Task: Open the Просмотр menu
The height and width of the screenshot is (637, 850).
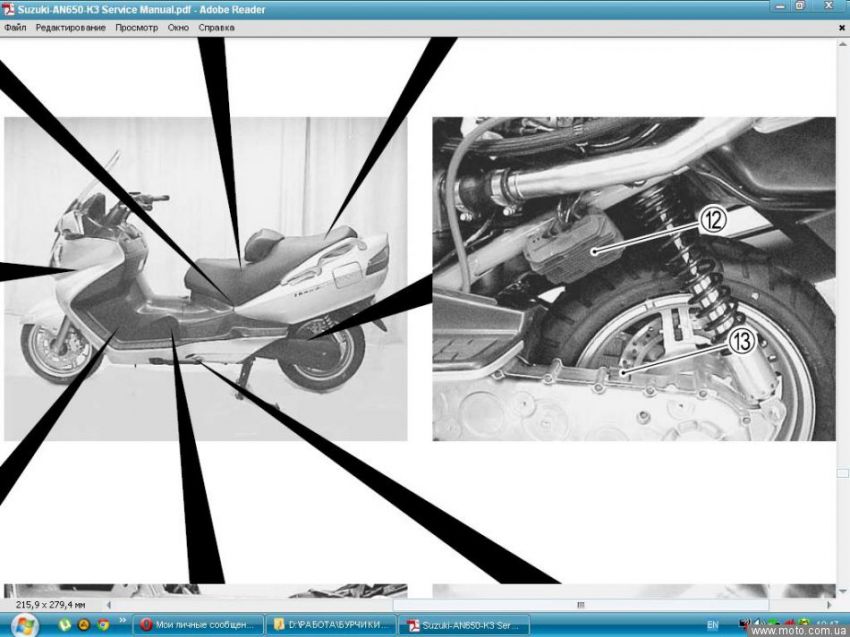Action: click(137, 28)
